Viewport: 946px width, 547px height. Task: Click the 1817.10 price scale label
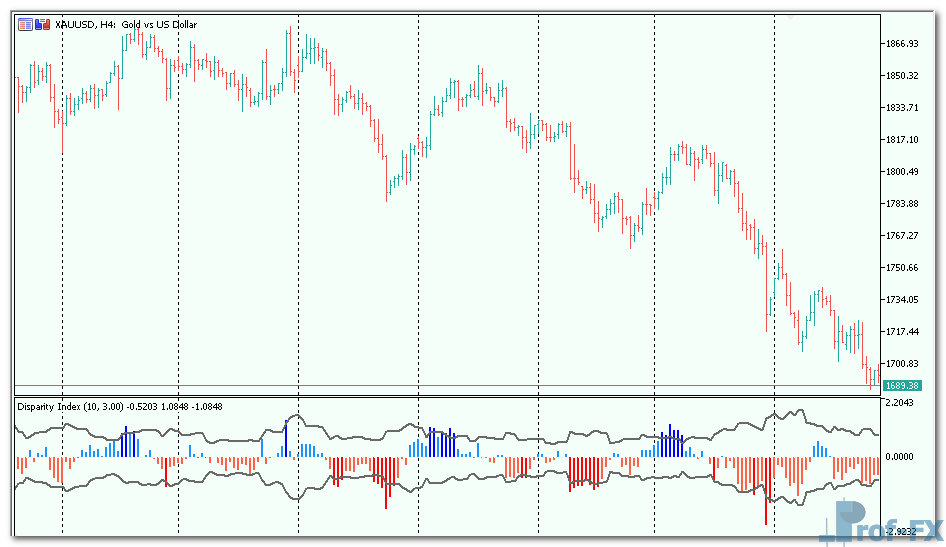(901, 140)
